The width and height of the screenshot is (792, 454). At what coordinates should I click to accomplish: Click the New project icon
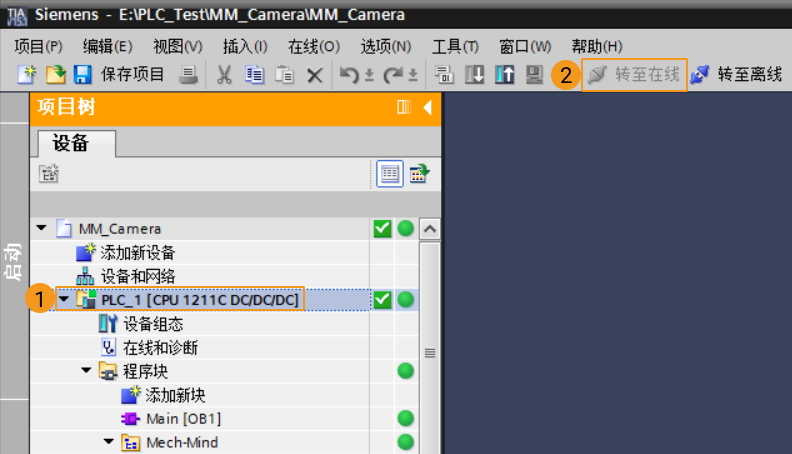pos(27,75)
